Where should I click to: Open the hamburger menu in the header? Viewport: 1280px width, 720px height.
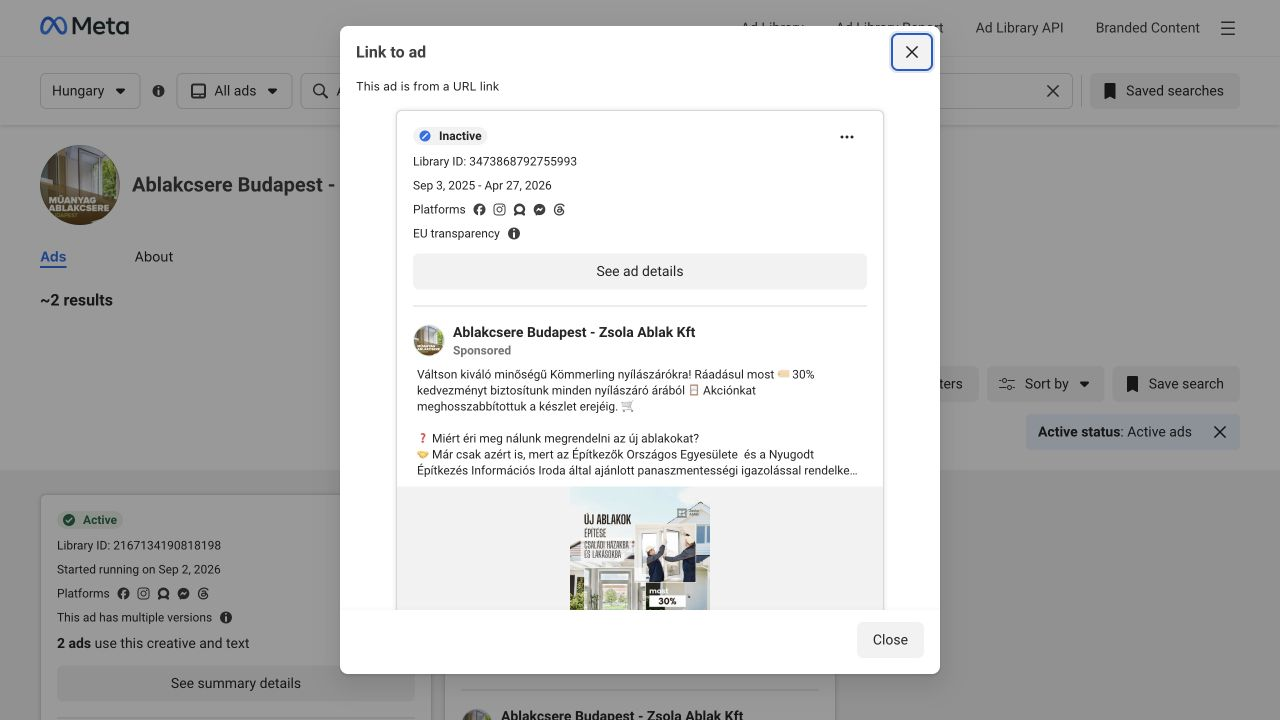click(x=1228, y=28)
